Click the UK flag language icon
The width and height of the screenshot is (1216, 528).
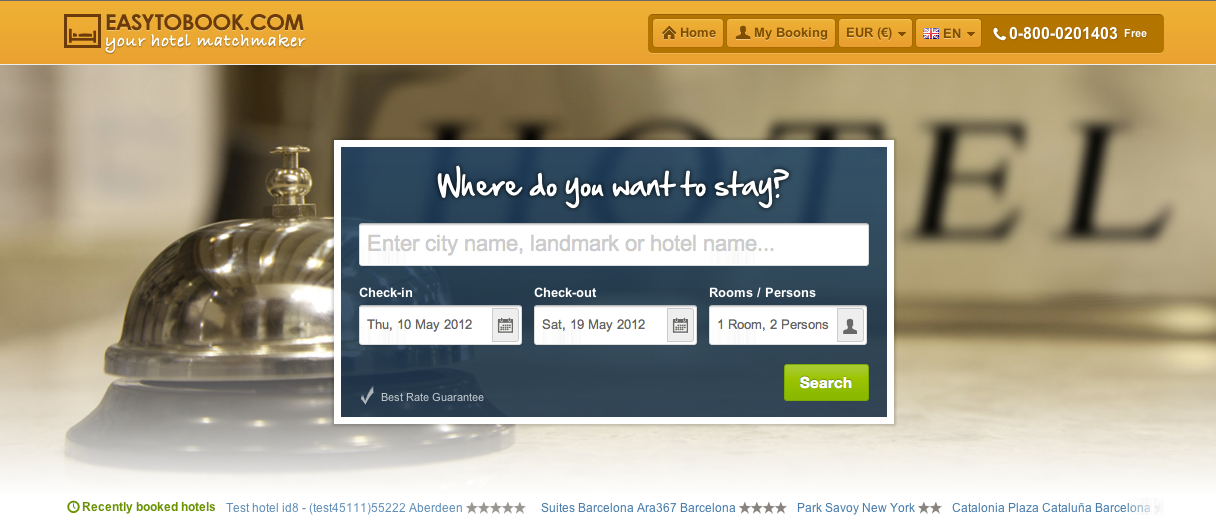(x=931, y=33)
